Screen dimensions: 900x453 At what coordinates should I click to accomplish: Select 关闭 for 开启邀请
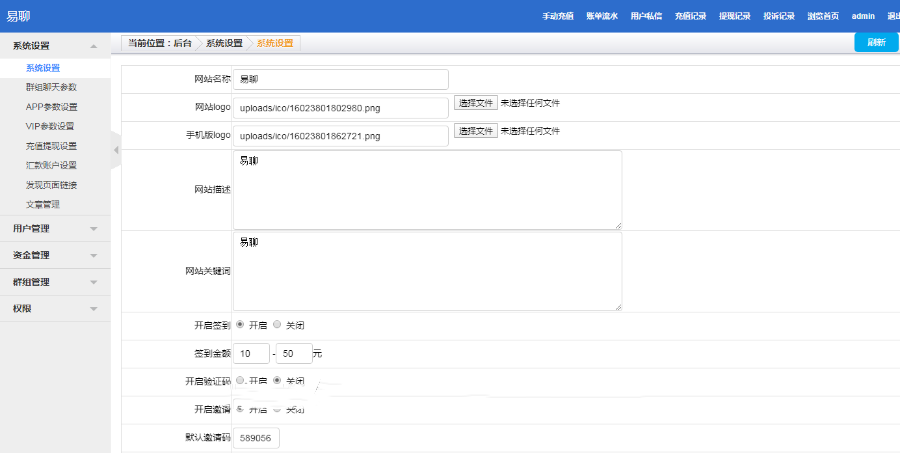pyautogui.click(x=277, y=408)
